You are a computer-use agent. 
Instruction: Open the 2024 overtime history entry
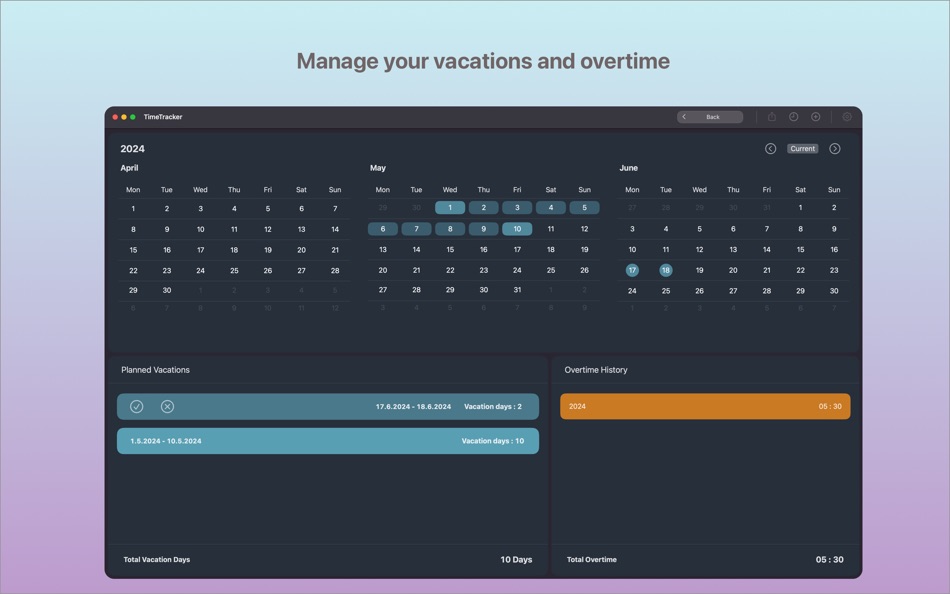(705, 406)
